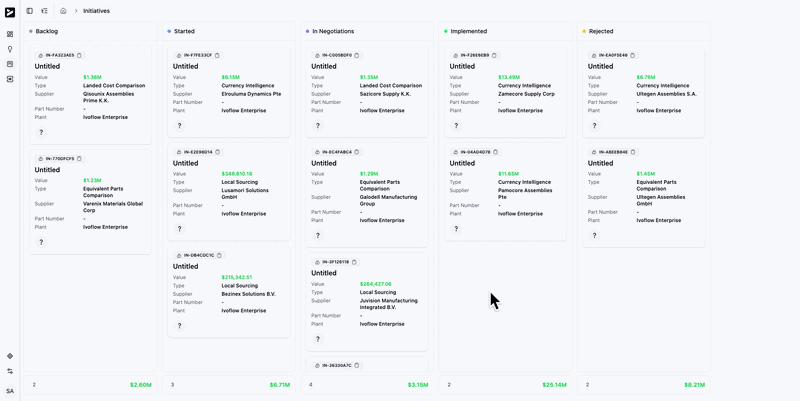The width and height of the screenshot is (800, 401).
Task: Copy ID of card IN-E2E98D14
Action: 217,152
